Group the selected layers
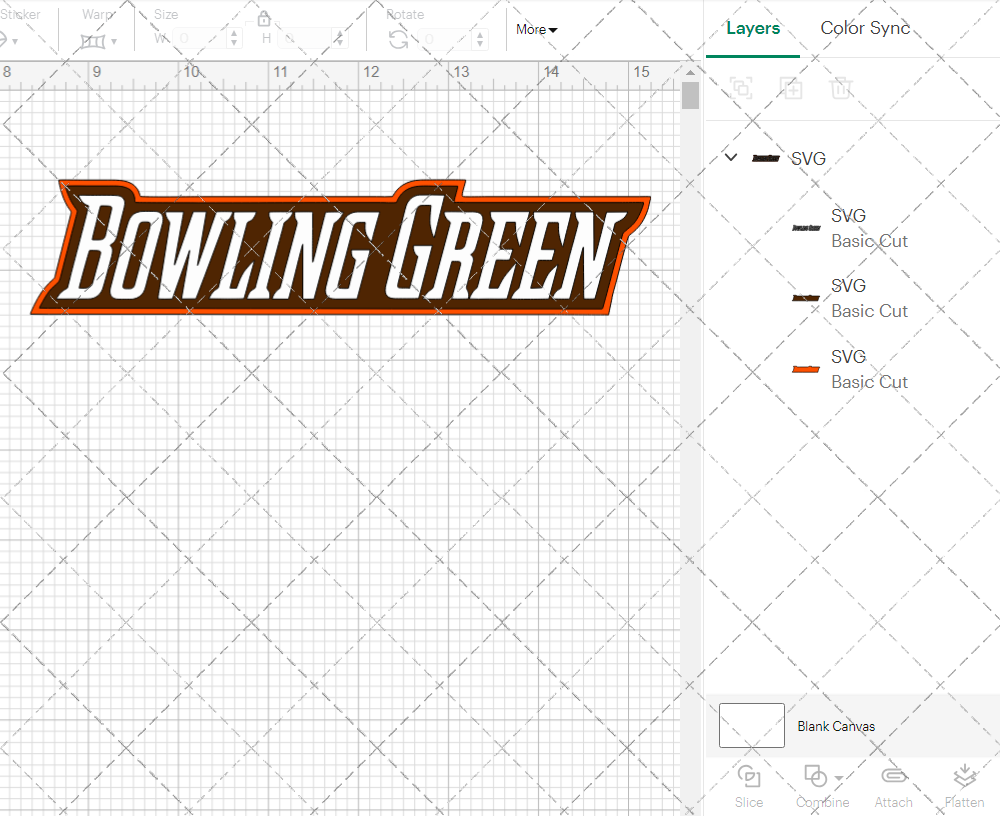The height and width of the screenshot is (816, 1000). 741,88
